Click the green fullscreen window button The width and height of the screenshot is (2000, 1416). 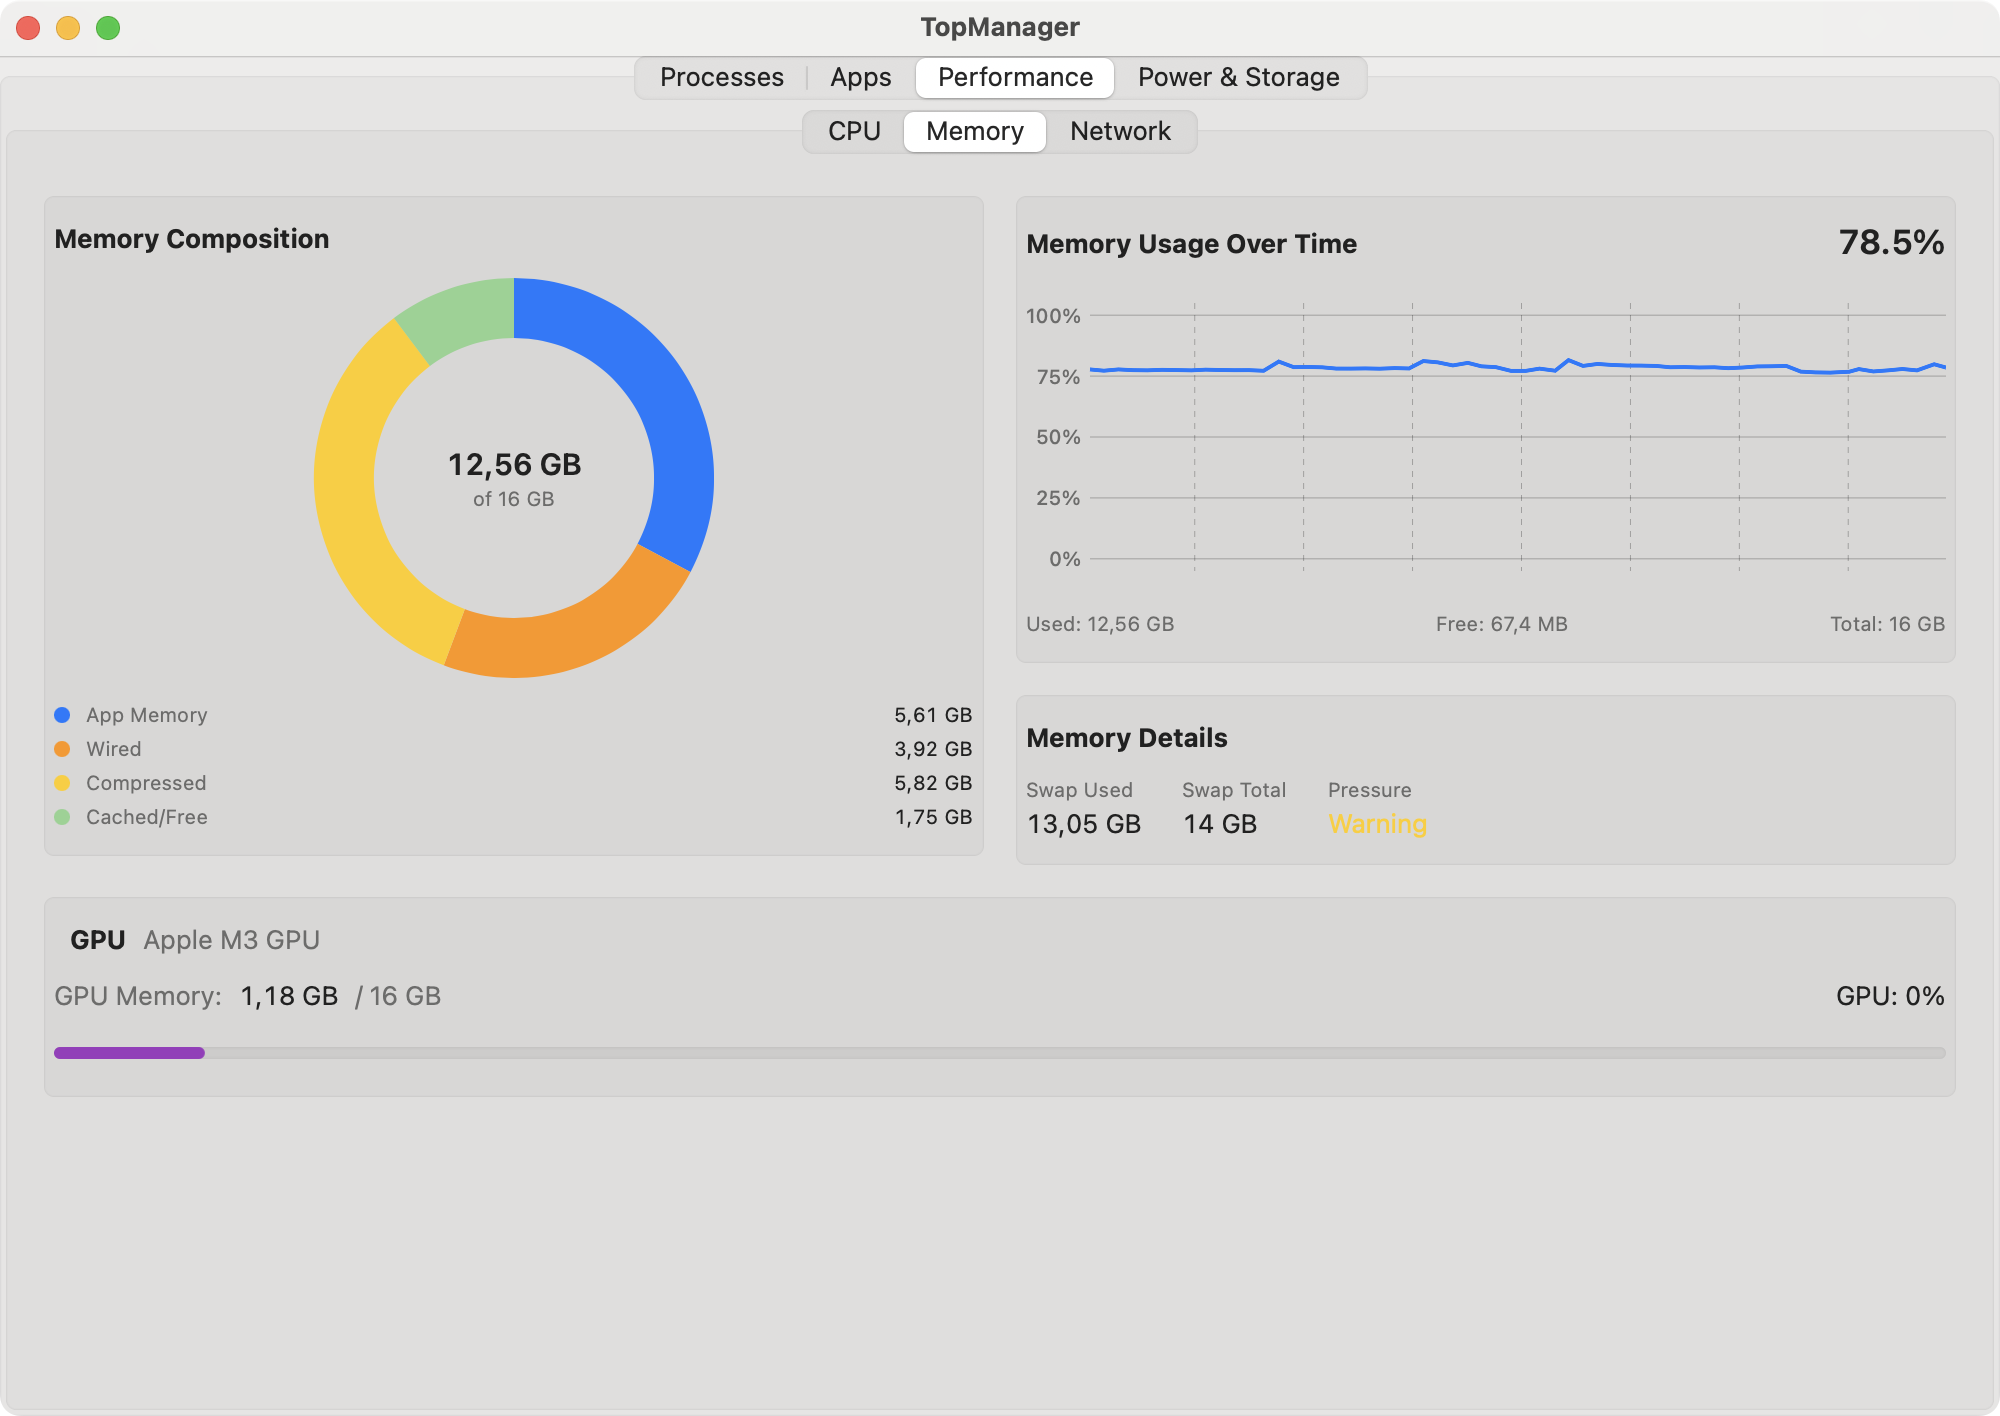(x=108, y=28)
